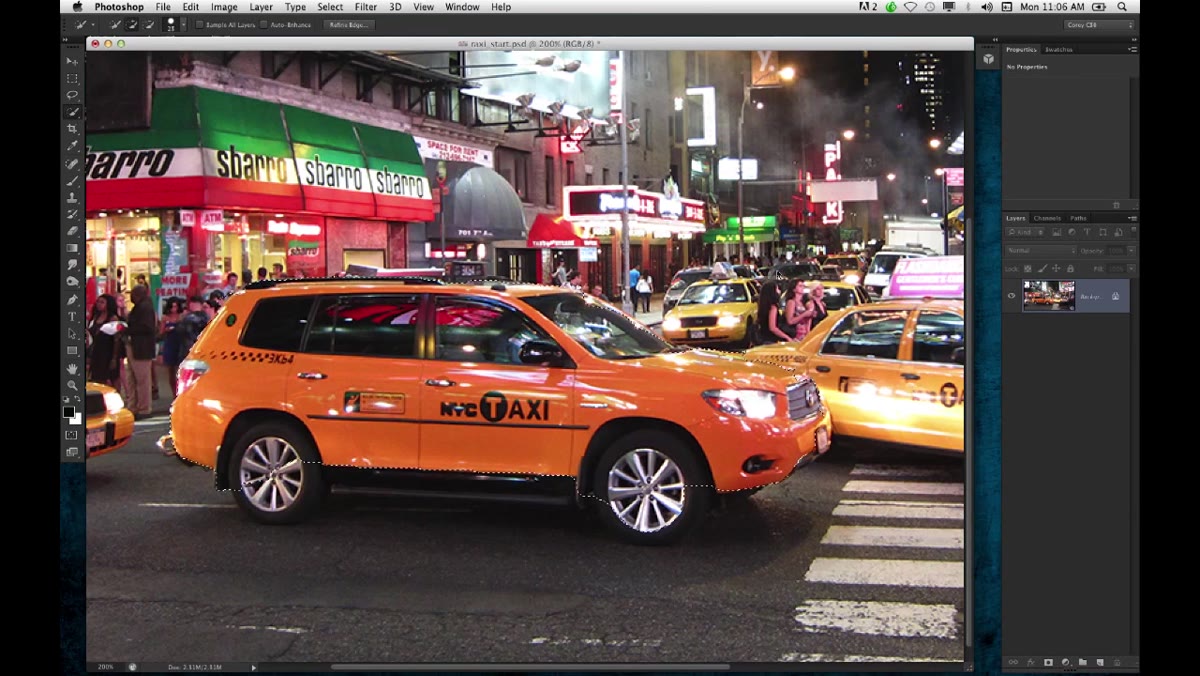Toggle lock position in Layers panel
This screenshot has height=676, width=1200.
pyautogui.click(x=1056, y=268)
